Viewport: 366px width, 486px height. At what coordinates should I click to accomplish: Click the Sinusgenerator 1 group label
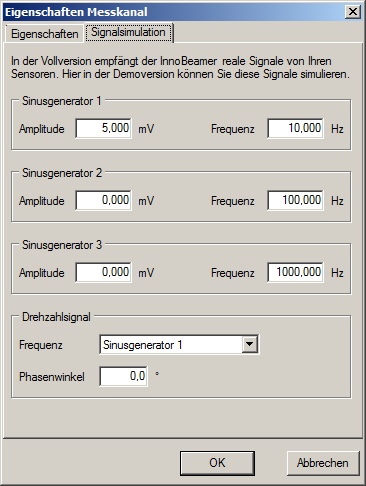(x=61, y=101)
